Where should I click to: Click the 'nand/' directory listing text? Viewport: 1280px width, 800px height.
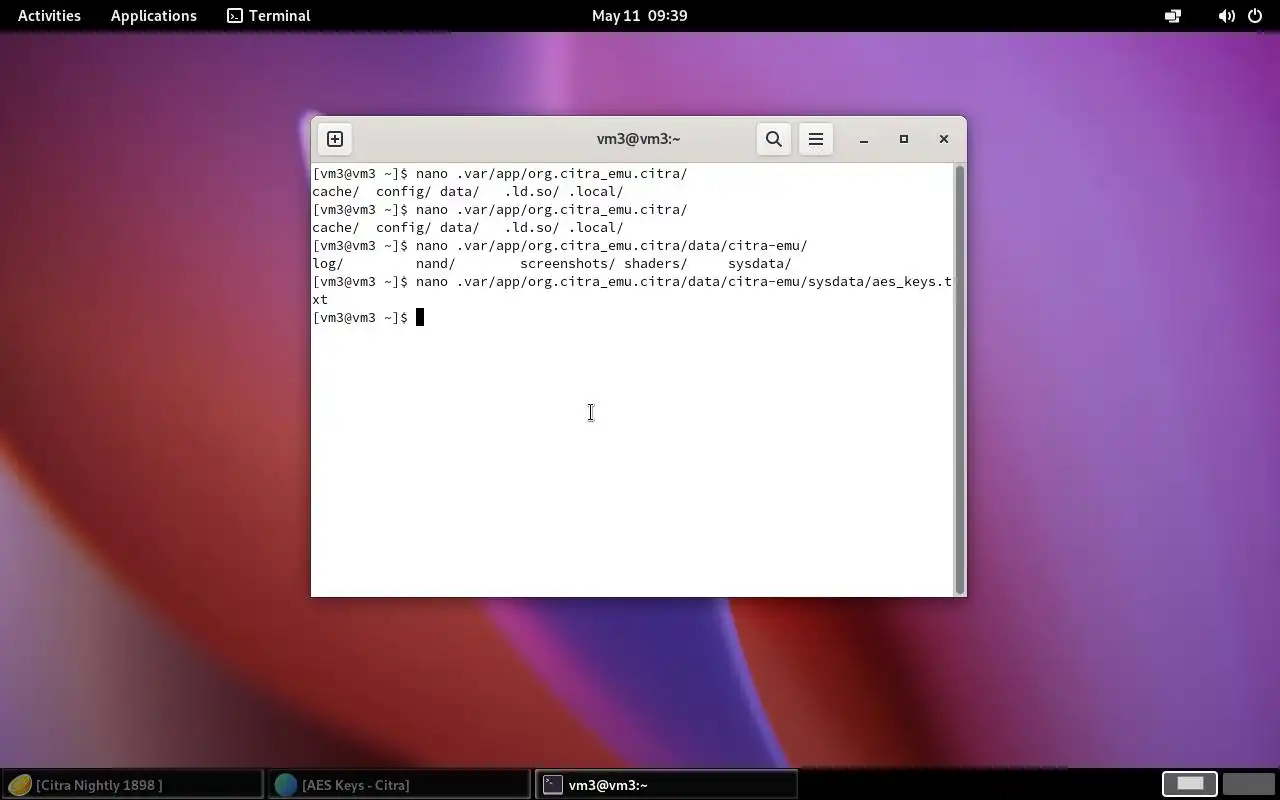tap(436, 264)
